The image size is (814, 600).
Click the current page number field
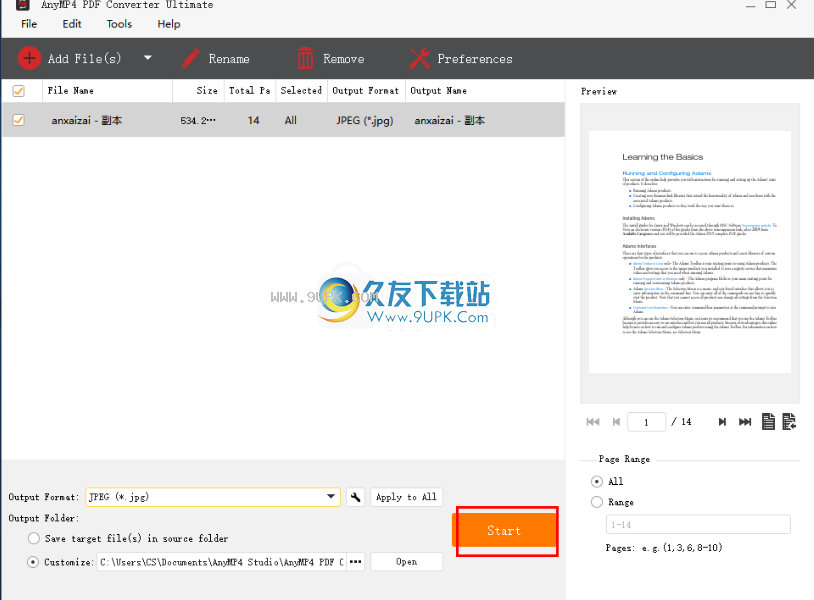click(x=646, y=421)
